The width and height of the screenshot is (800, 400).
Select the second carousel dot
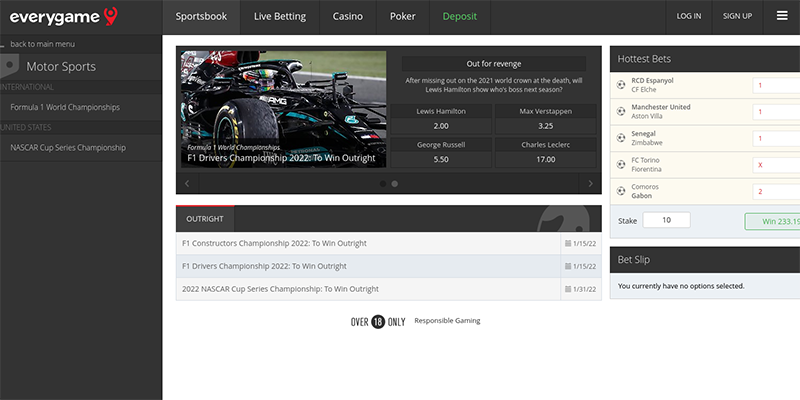click(394, 184)
